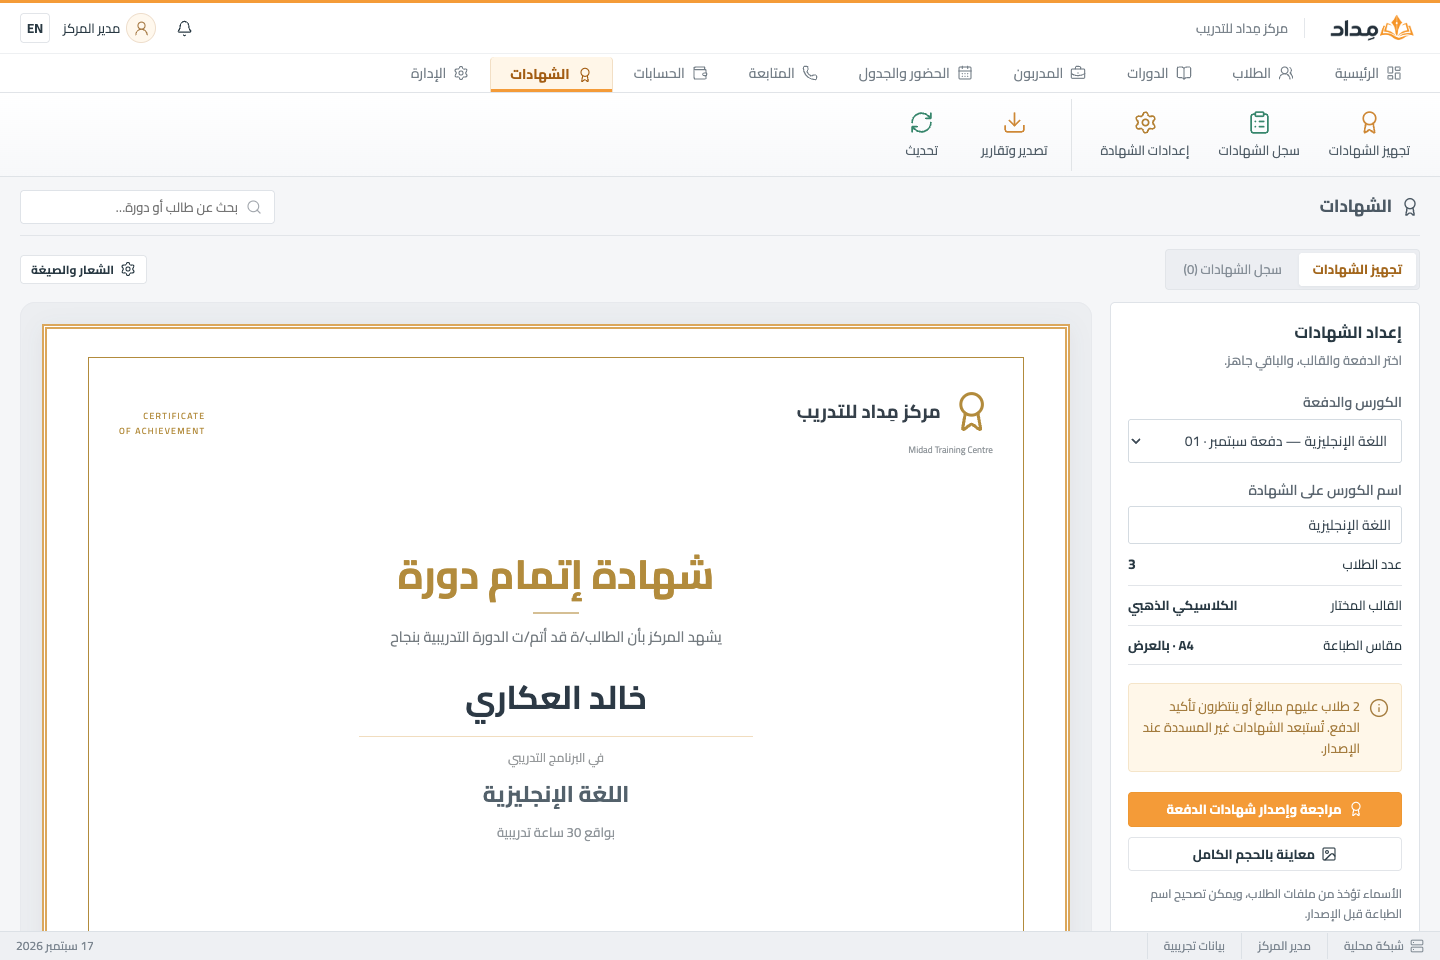1440x960 pixels.
Task: Switch language with the EN button
Action: coord(35,28)
